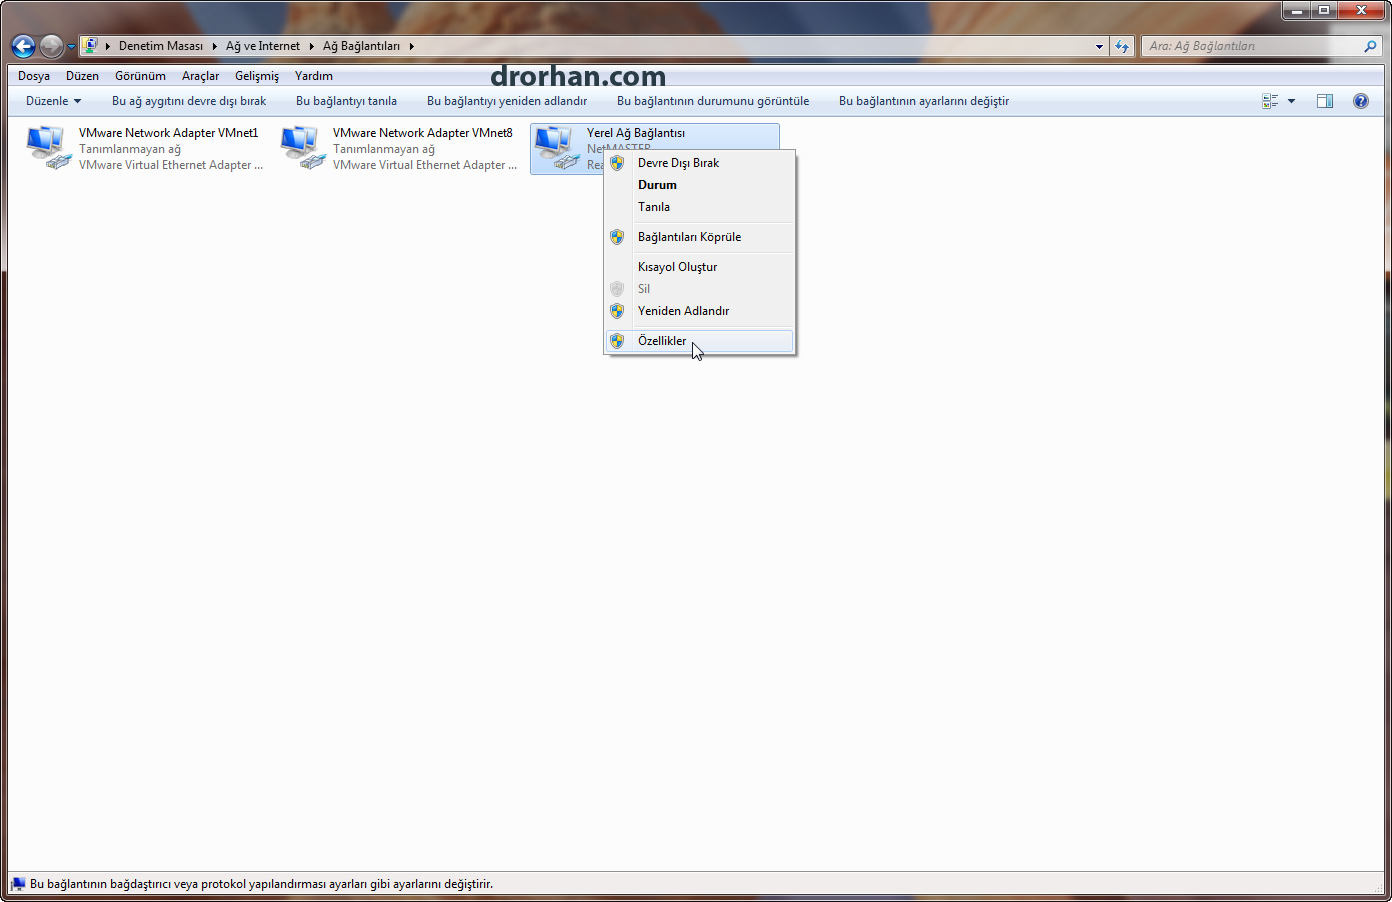Click the Forward navigation arrow button
This screenshot has width=1392, height=902.
(x=52, y=46)
